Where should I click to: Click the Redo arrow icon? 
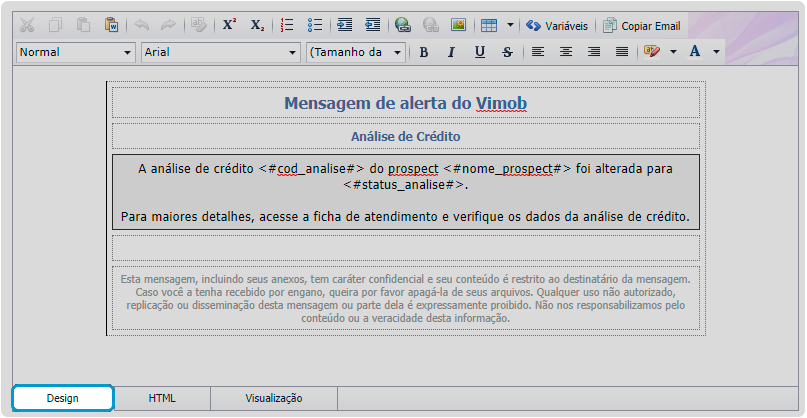168,25
